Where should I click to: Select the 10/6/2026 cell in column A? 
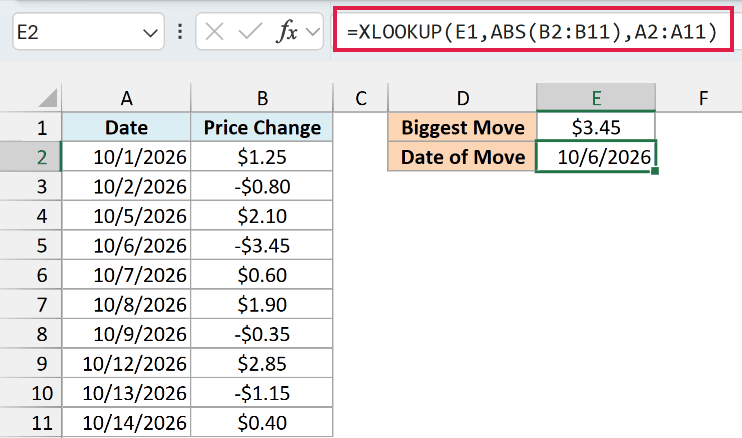point(126,245)
